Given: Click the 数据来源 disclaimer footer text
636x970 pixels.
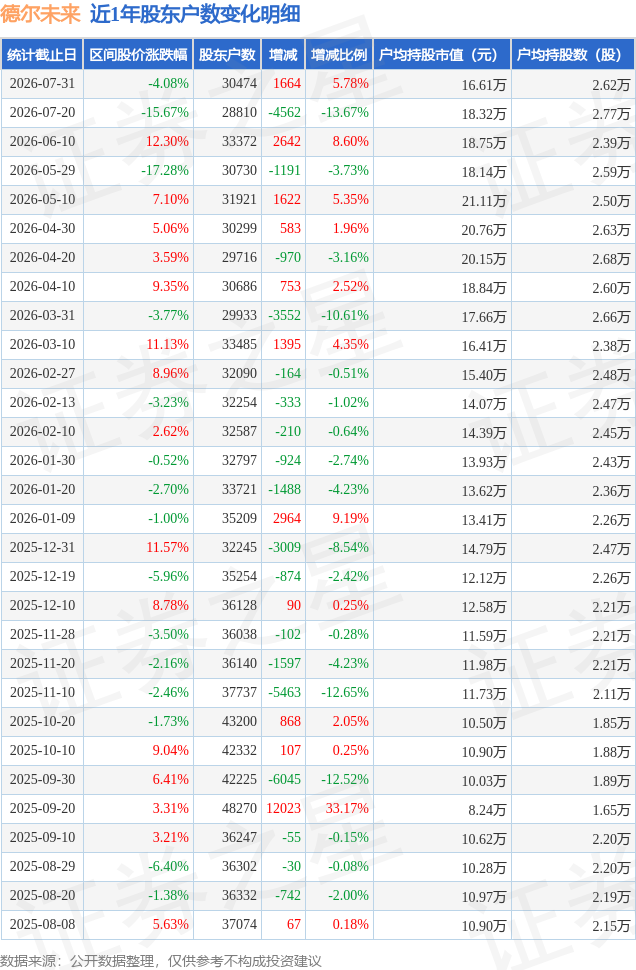Looking at the screenshot, I should click(161, 961).
